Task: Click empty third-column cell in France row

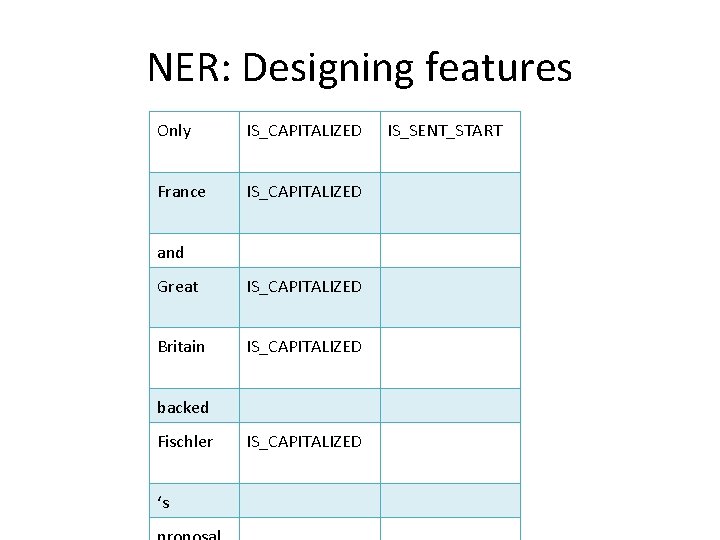Action: click(x=450, y=202)
